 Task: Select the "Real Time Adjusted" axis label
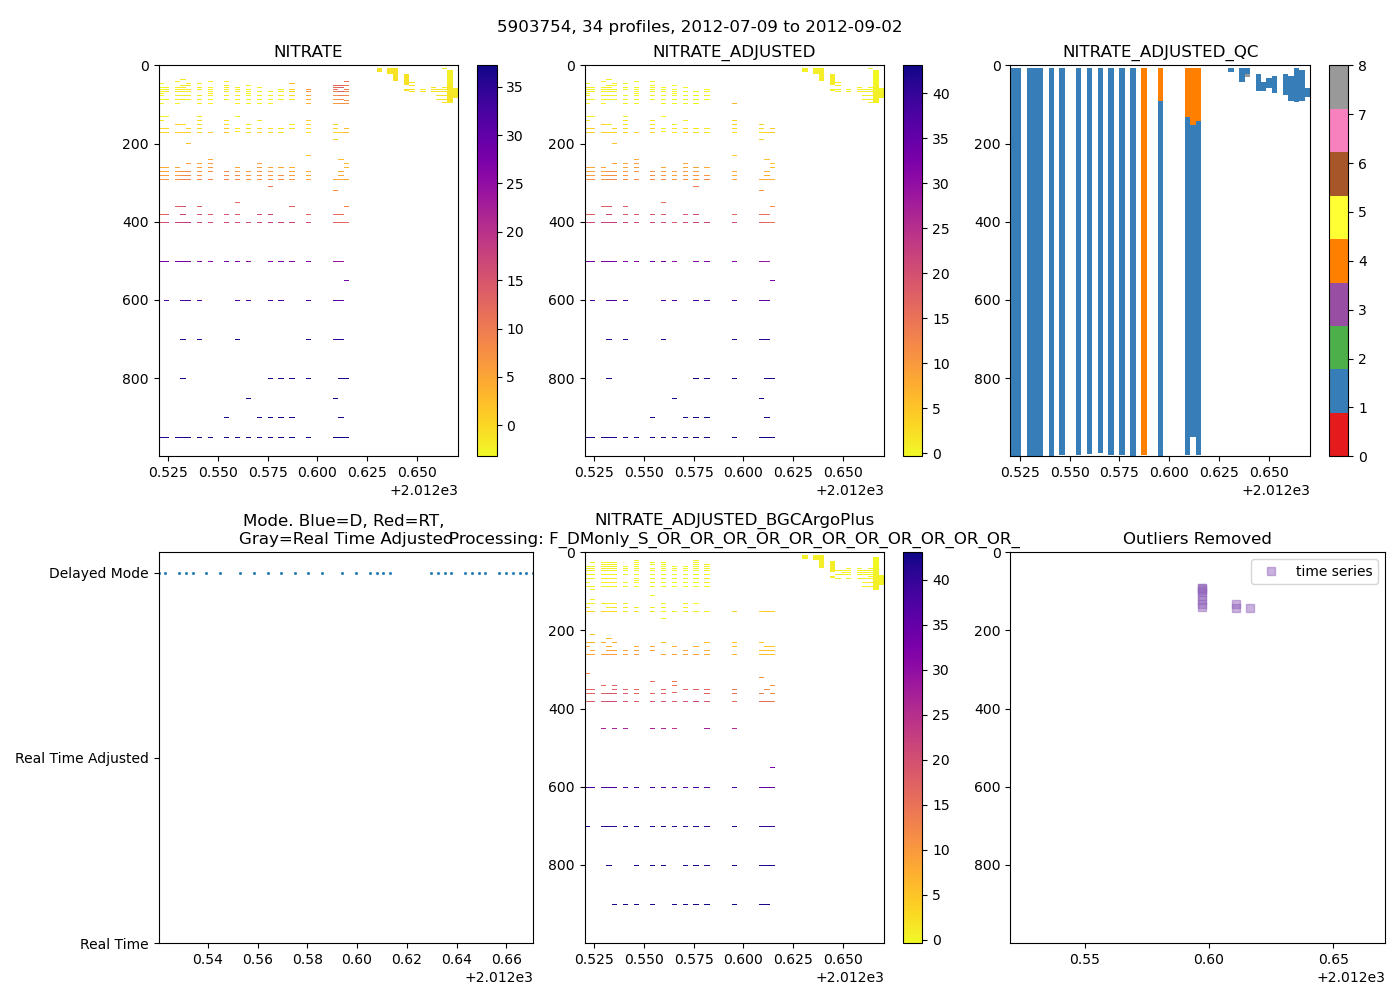[x=82, y=758]
